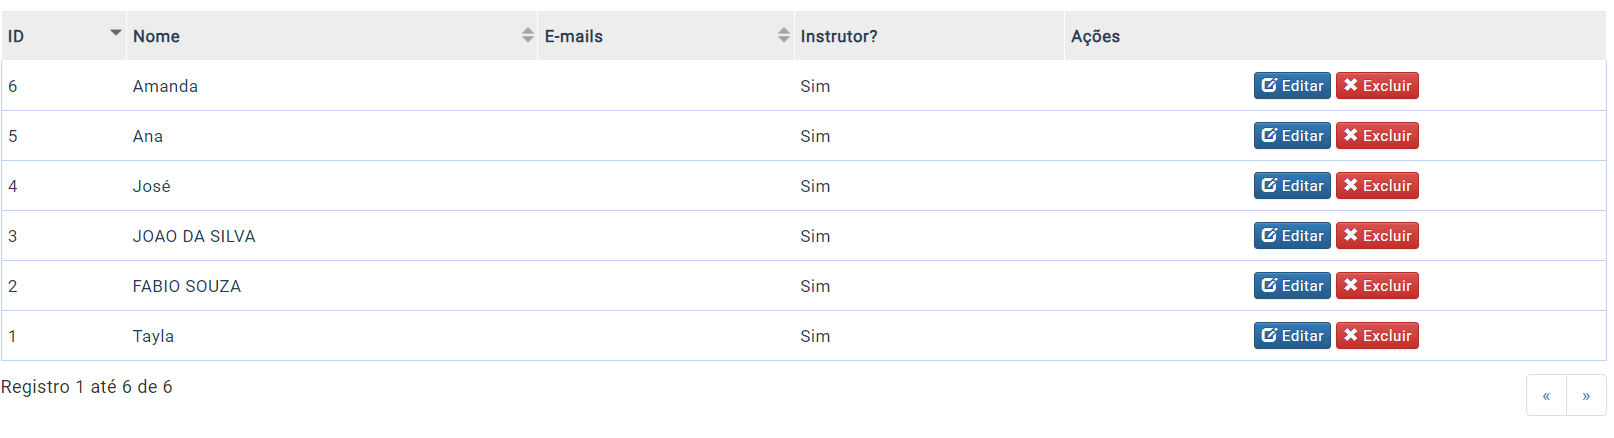Click Excluir for Ana
Screen dimensions: 1614x438
1377,136
